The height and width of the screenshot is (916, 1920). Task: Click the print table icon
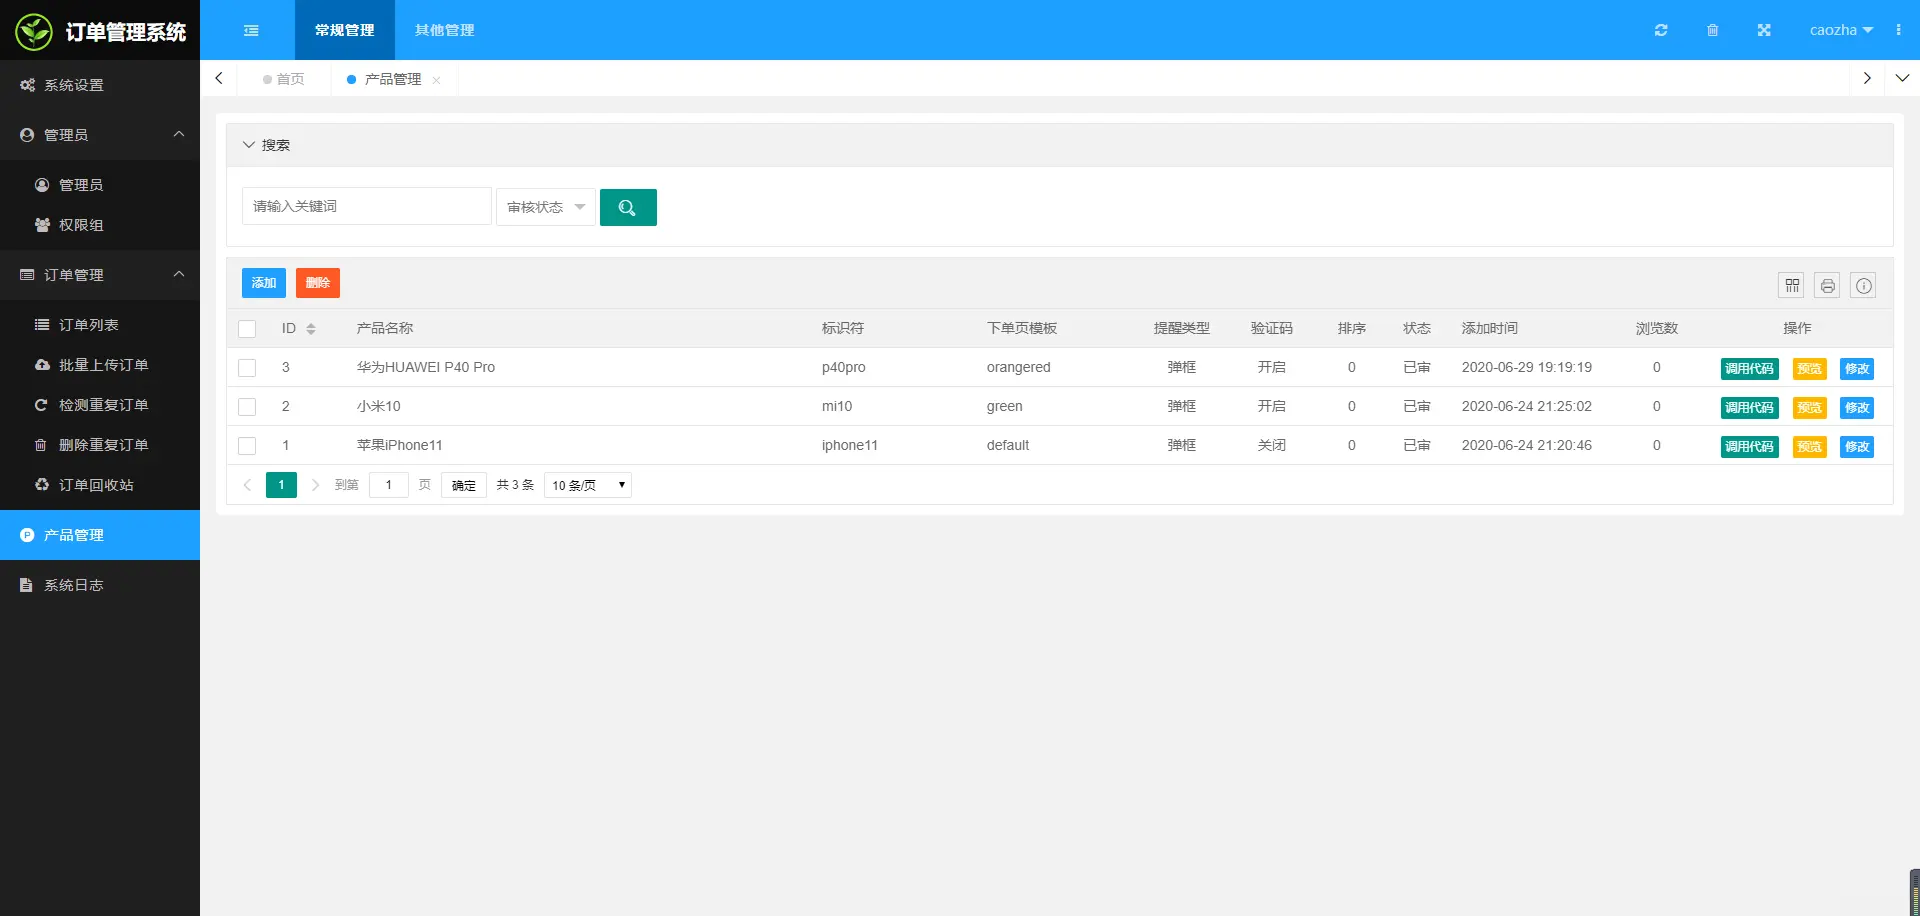(1828, 286)
